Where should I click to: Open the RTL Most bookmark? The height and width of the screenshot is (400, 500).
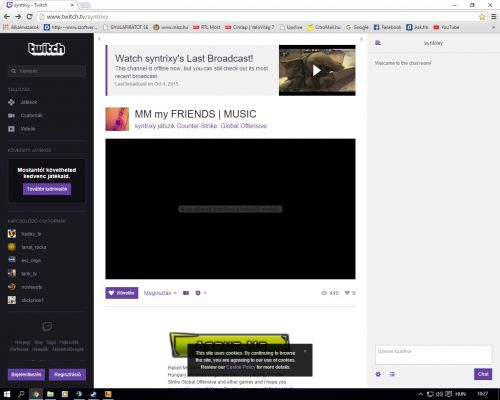207,27
